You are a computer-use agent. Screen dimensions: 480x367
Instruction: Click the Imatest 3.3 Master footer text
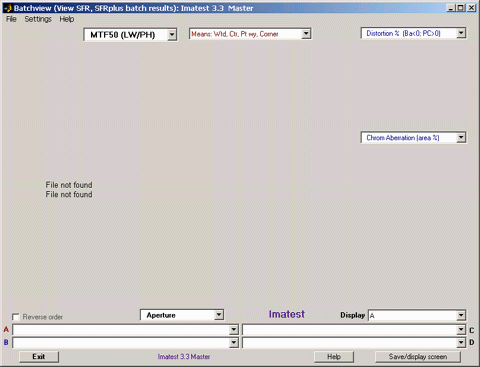(184, 357)
